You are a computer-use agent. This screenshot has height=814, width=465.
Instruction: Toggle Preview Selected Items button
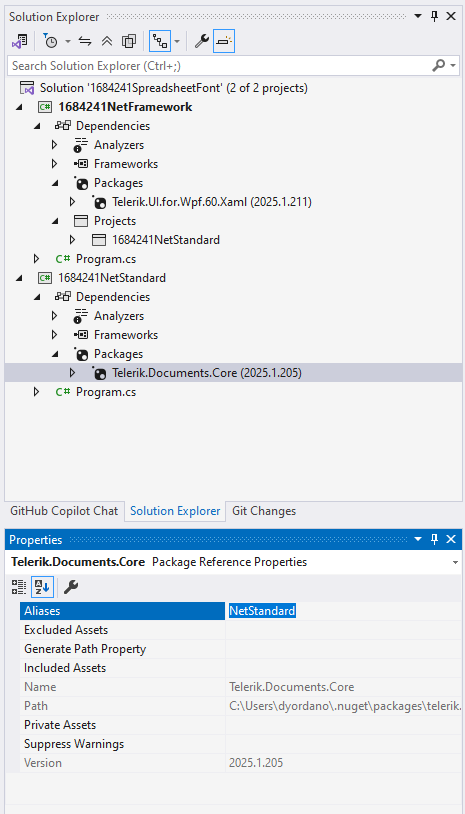point(224,42)
